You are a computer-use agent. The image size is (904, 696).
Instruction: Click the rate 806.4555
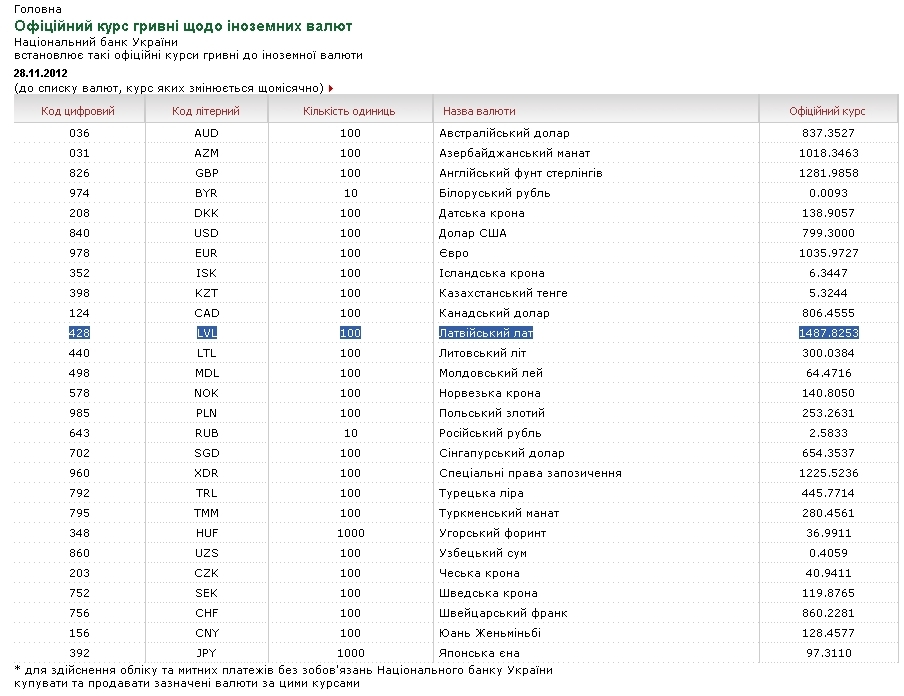click(828, 313)
